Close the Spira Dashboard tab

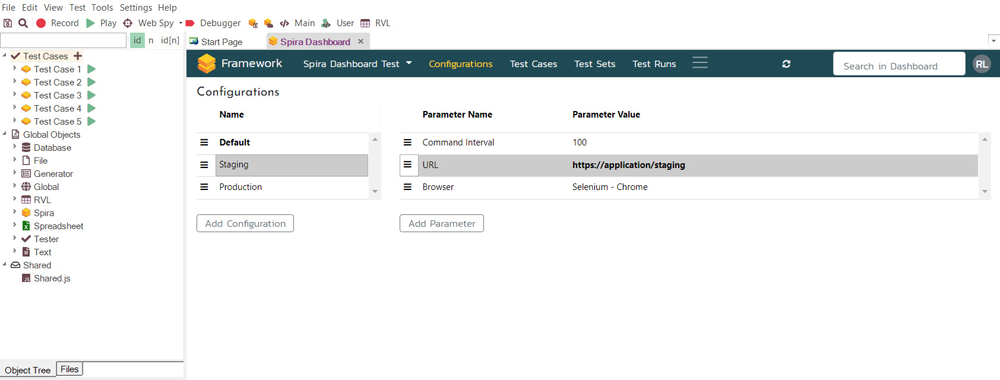pos(360,41)
